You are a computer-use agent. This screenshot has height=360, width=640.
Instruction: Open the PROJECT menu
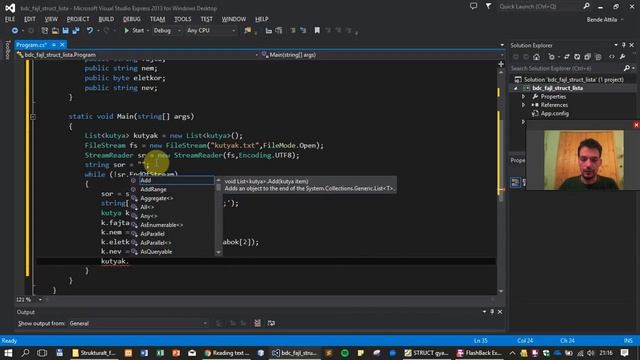pos(78,19)
